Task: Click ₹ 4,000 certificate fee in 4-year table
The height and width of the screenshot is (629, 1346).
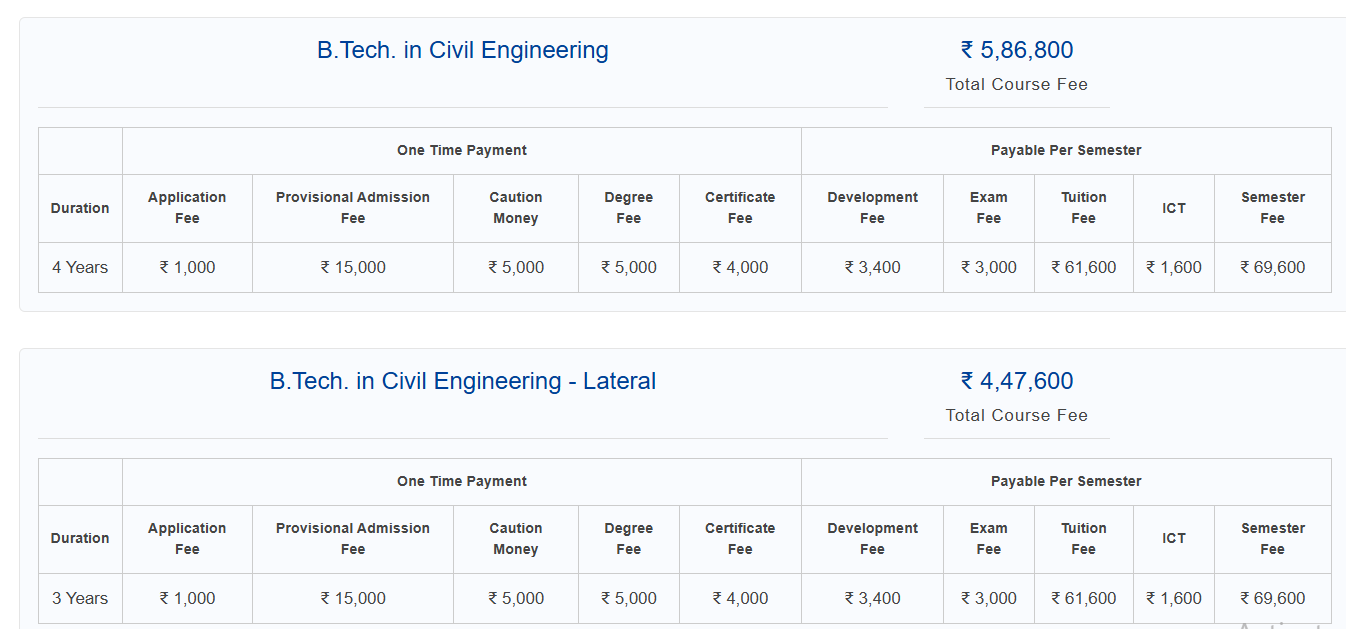Action: coord(740,267)
